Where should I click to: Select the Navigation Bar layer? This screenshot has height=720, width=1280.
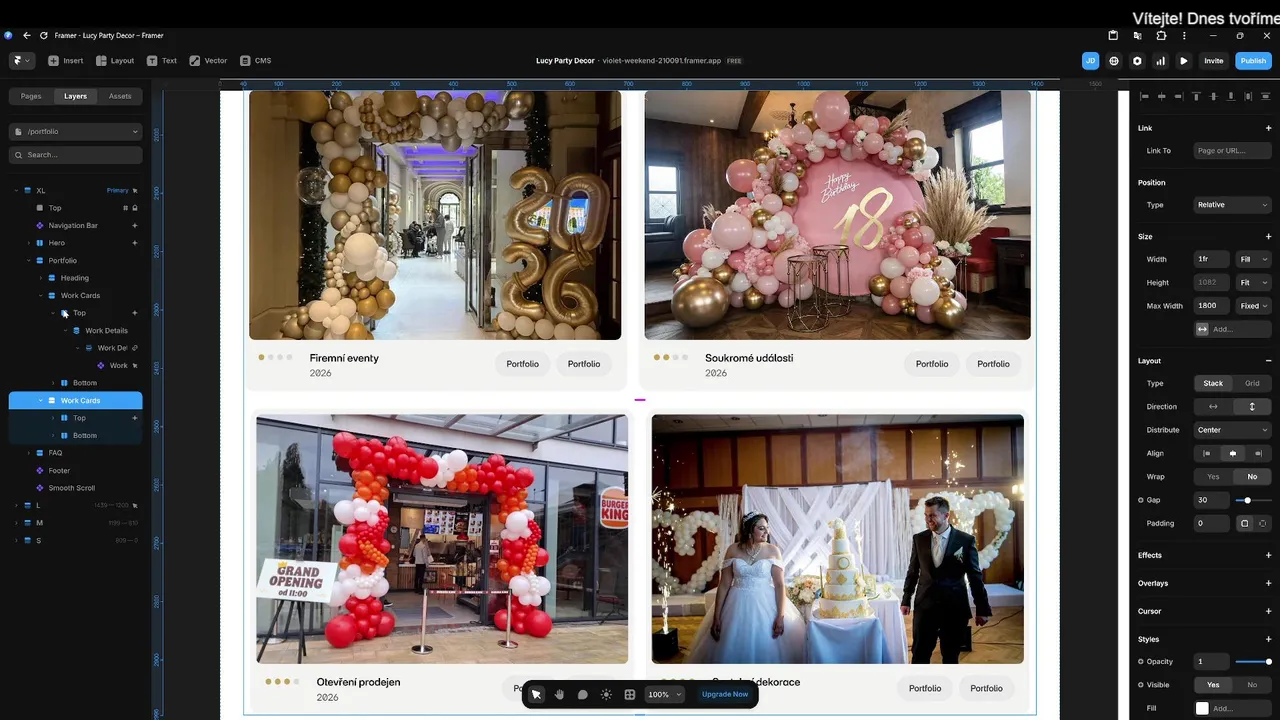(x=73, y=225)
